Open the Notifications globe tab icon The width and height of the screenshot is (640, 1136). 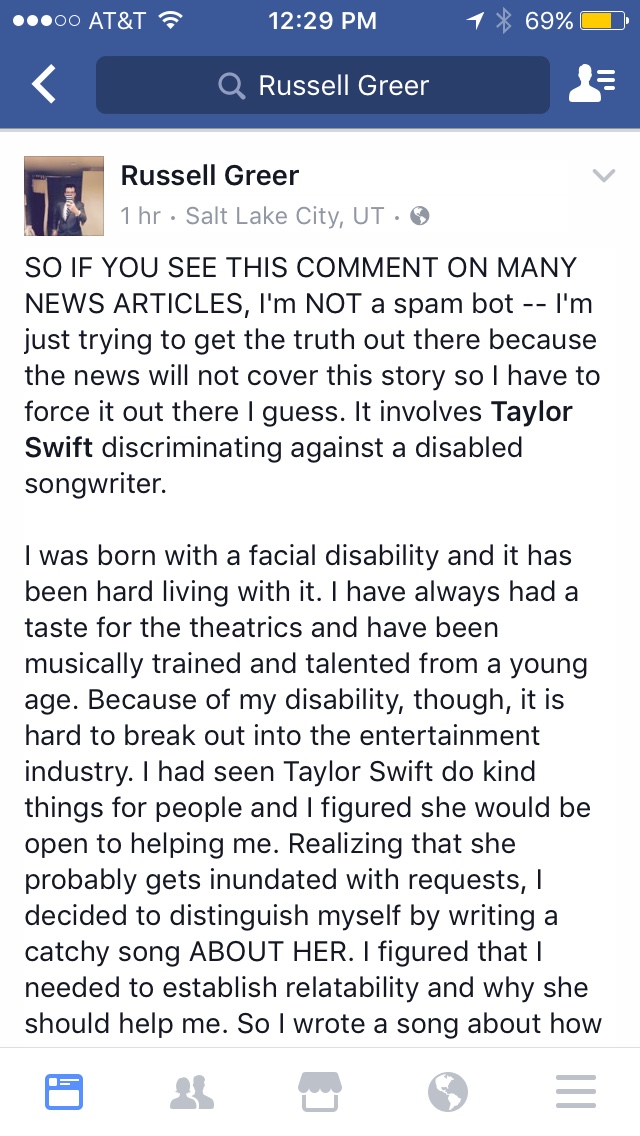[447, 1092]
